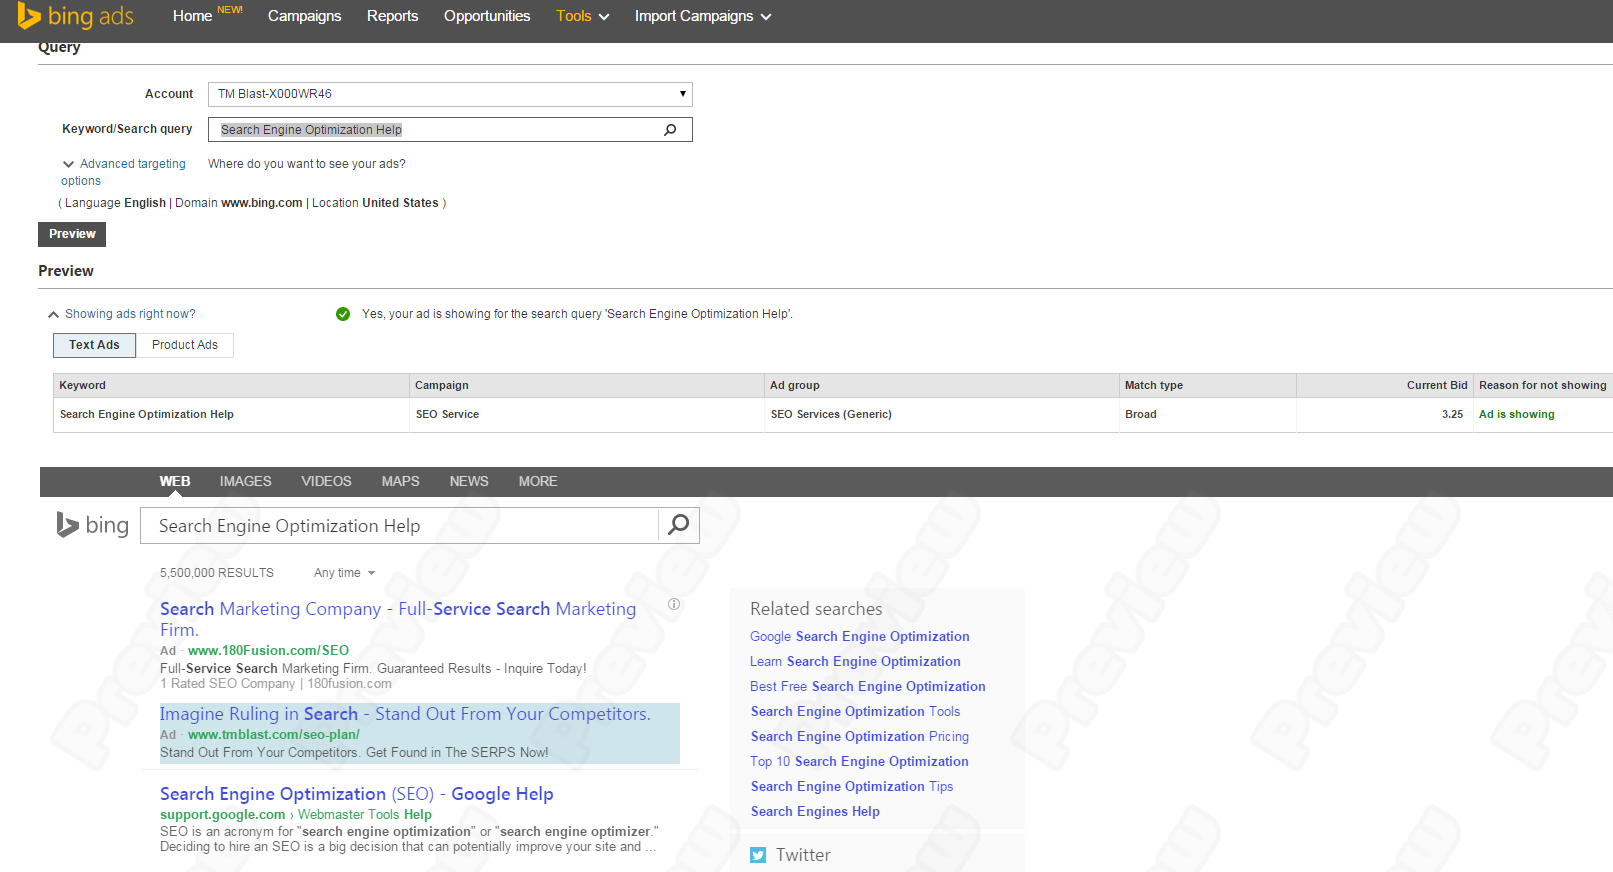Click the Match type column header

coord(1208,385)
